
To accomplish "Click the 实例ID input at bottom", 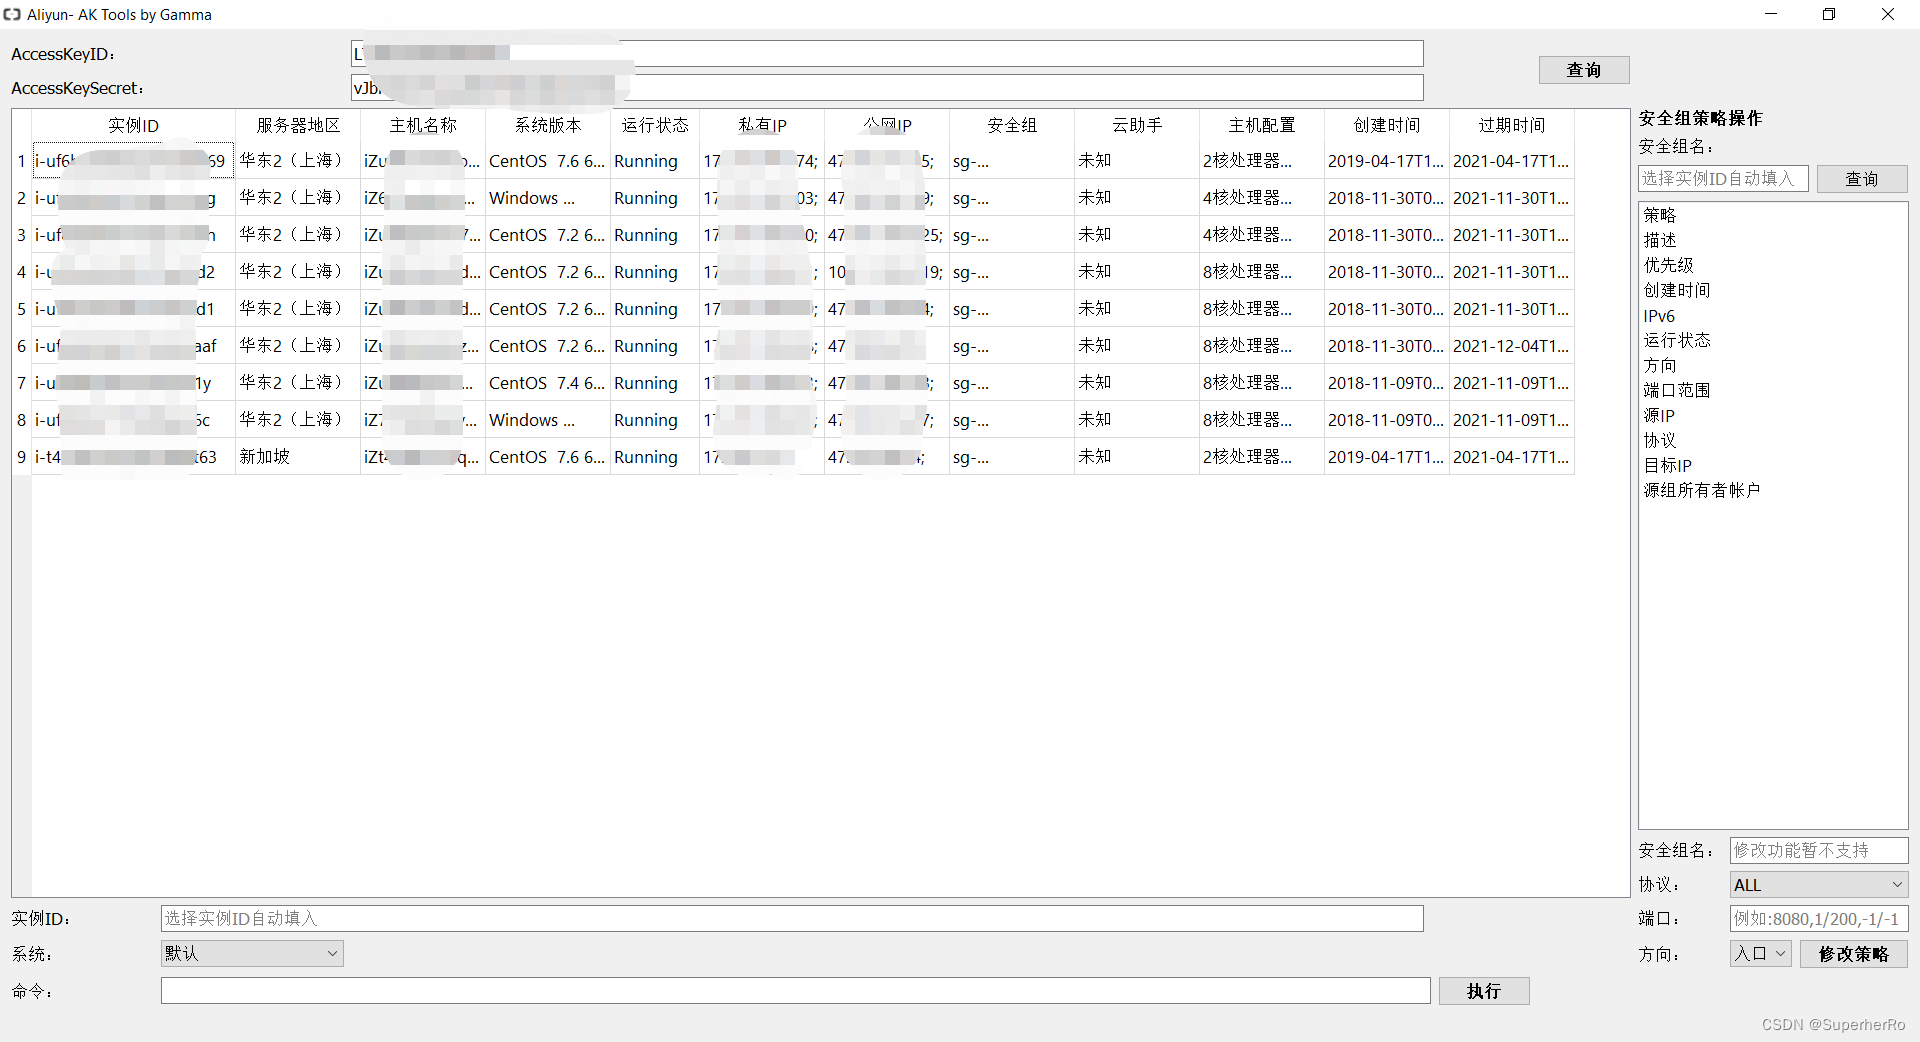I will 791,918.
